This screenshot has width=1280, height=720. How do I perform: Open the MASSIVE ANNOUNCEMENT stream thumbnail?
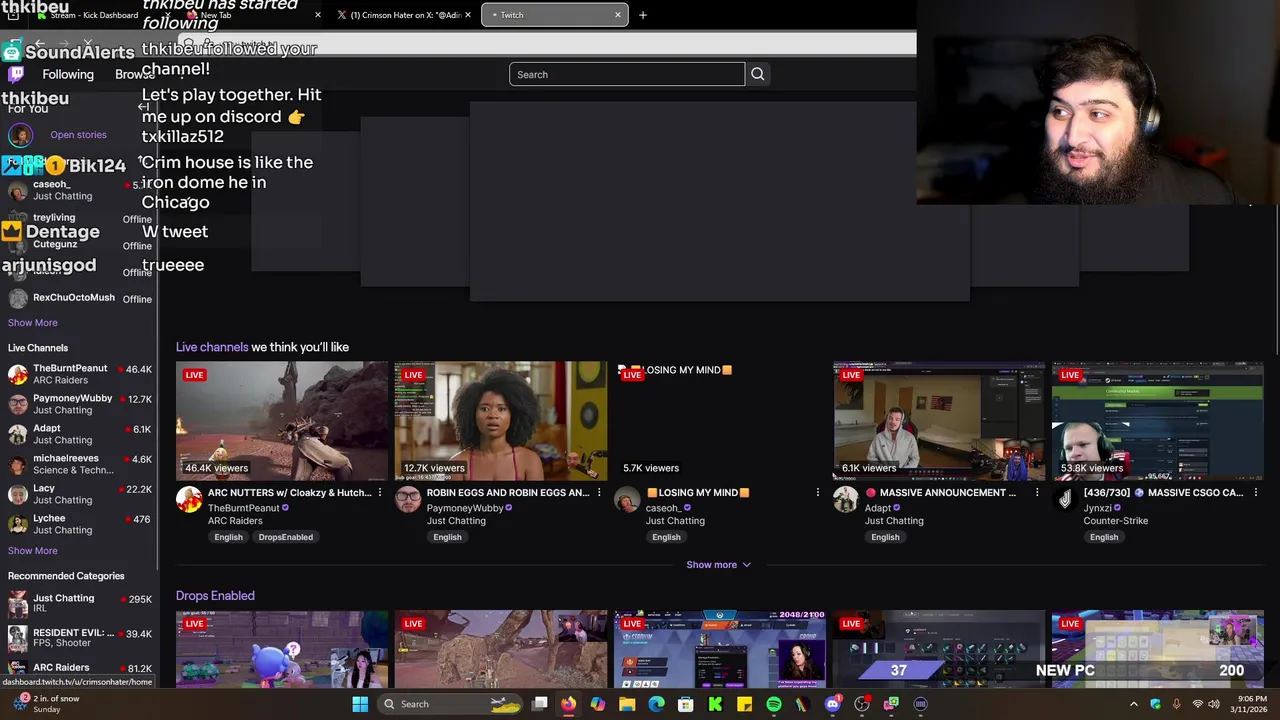point(939,421)
